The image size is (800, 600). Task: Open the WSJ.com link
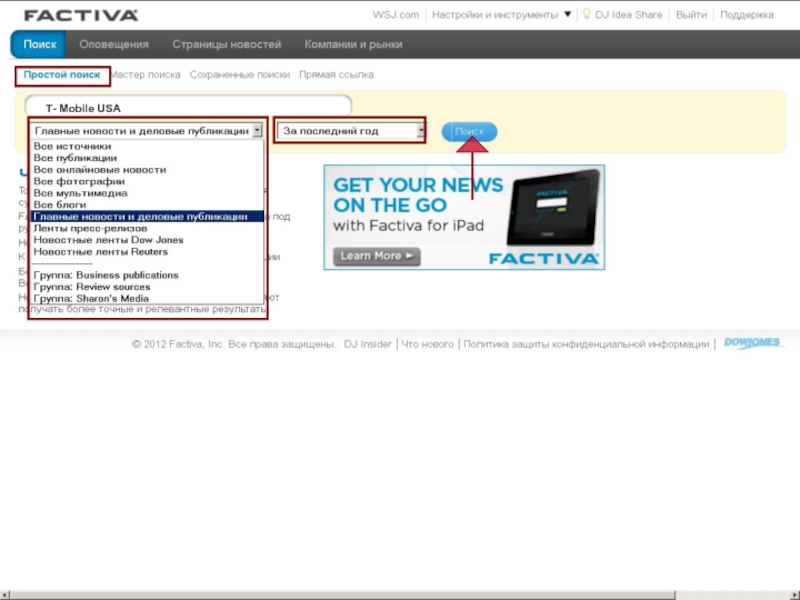click(395, 15)
